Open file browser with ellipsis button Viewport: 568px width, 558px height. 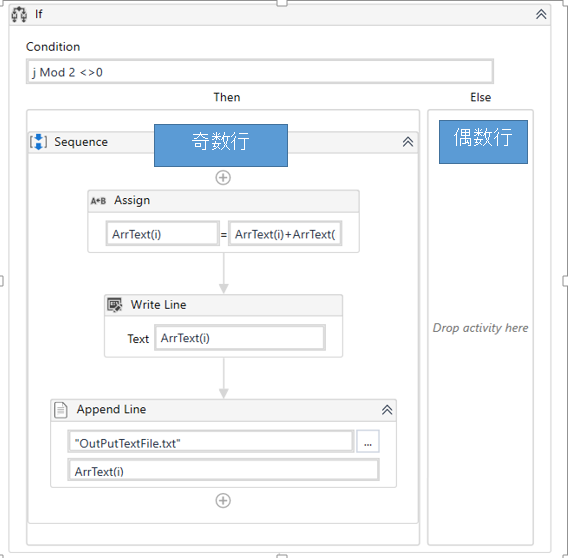[368, 441]
